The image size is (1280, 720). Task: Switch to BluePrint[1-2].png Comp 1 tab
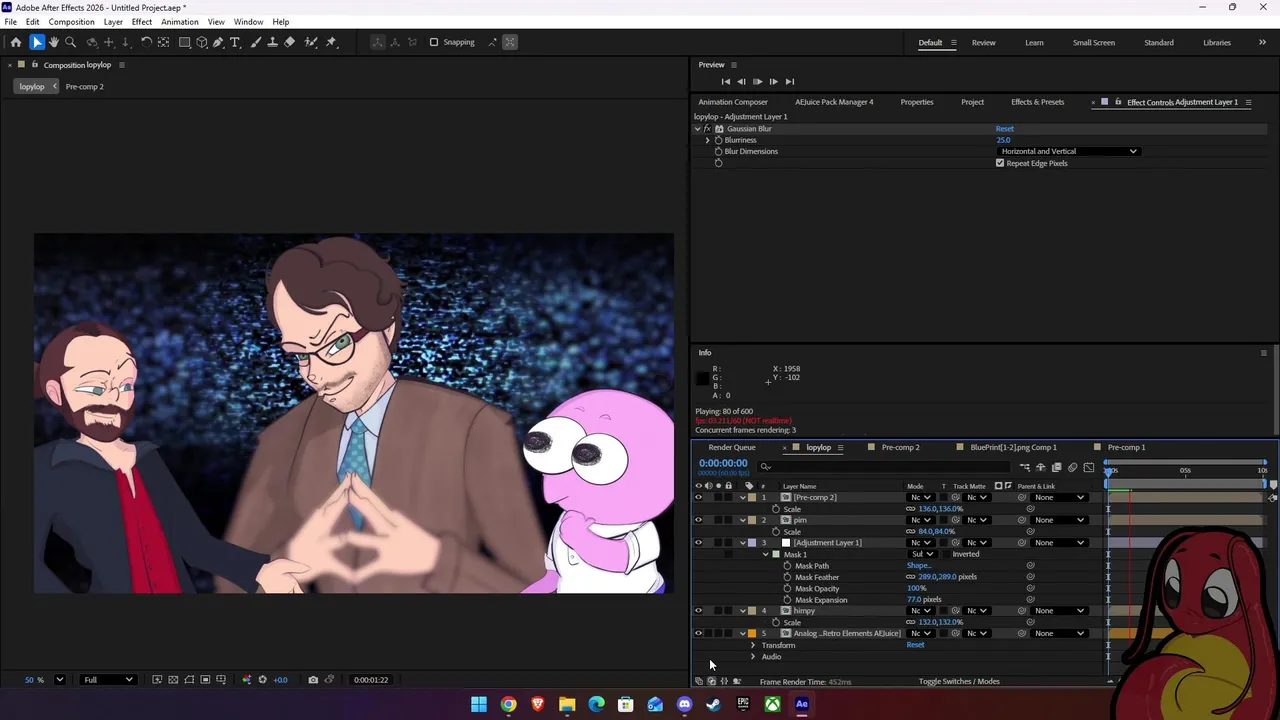1013,448
